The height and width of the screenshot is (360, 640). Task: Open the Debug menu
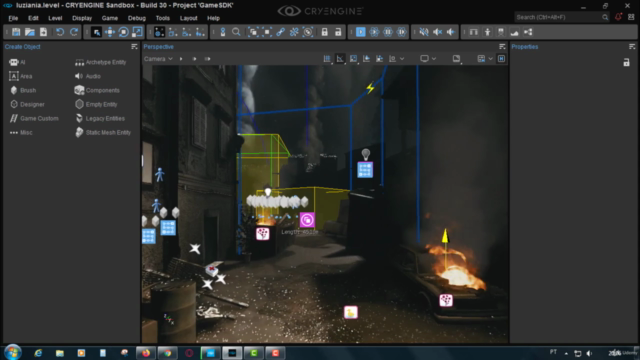click(x=137, y=18)
